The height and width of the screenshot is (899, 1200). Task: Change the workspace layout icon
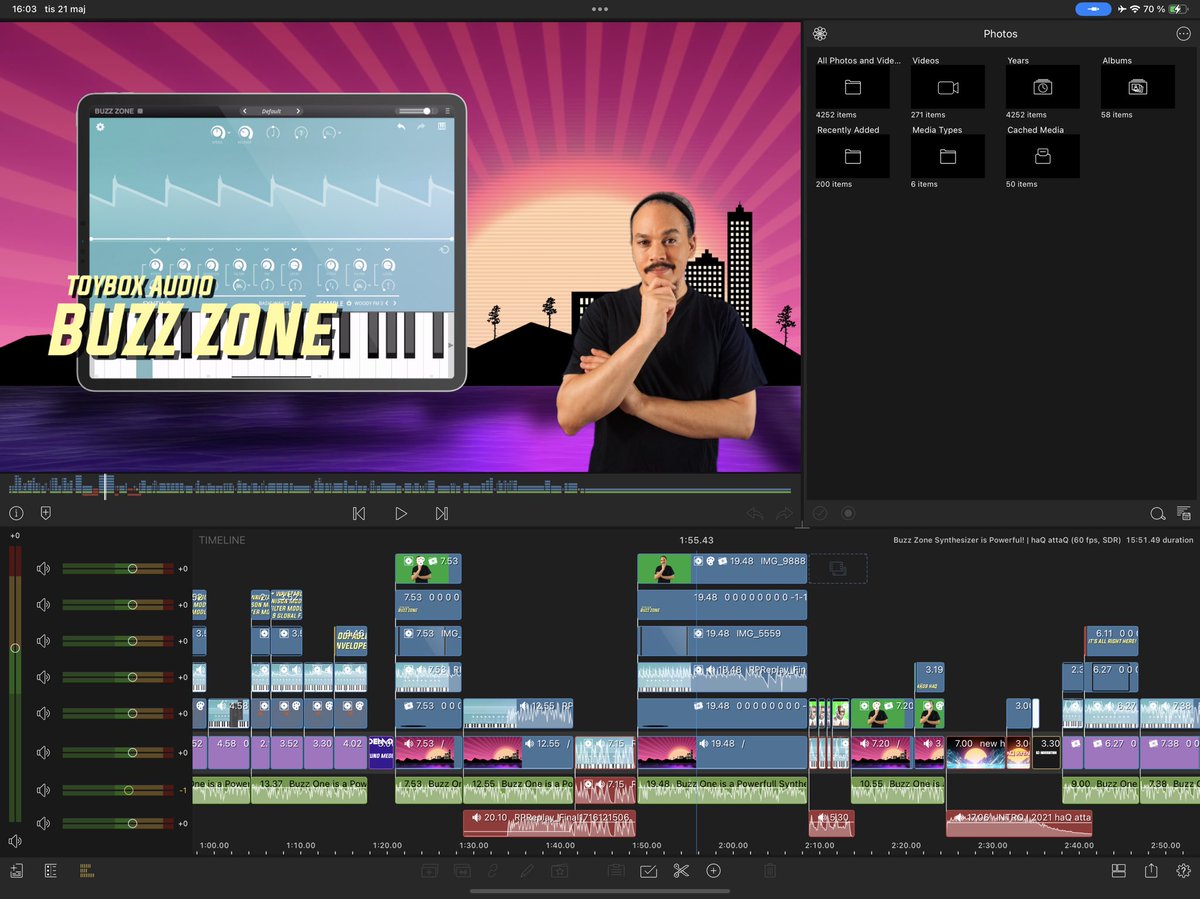tap(1119, 871)
